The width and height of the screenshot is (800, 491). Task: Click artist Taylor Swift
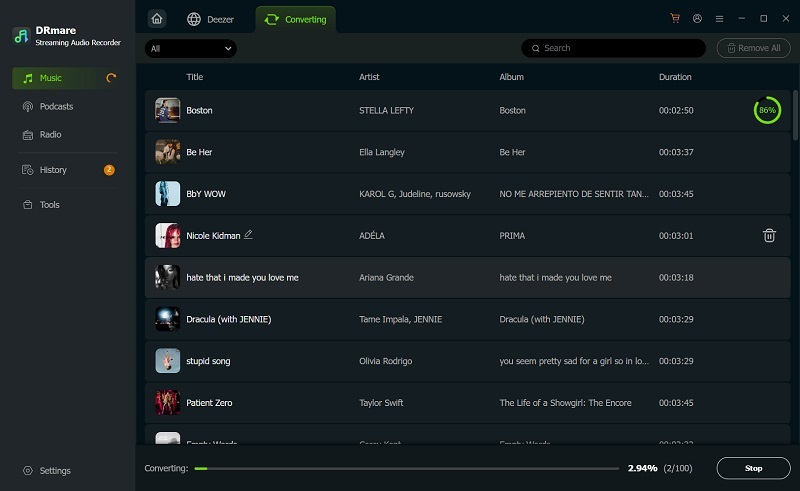click(x=381, y=403)
